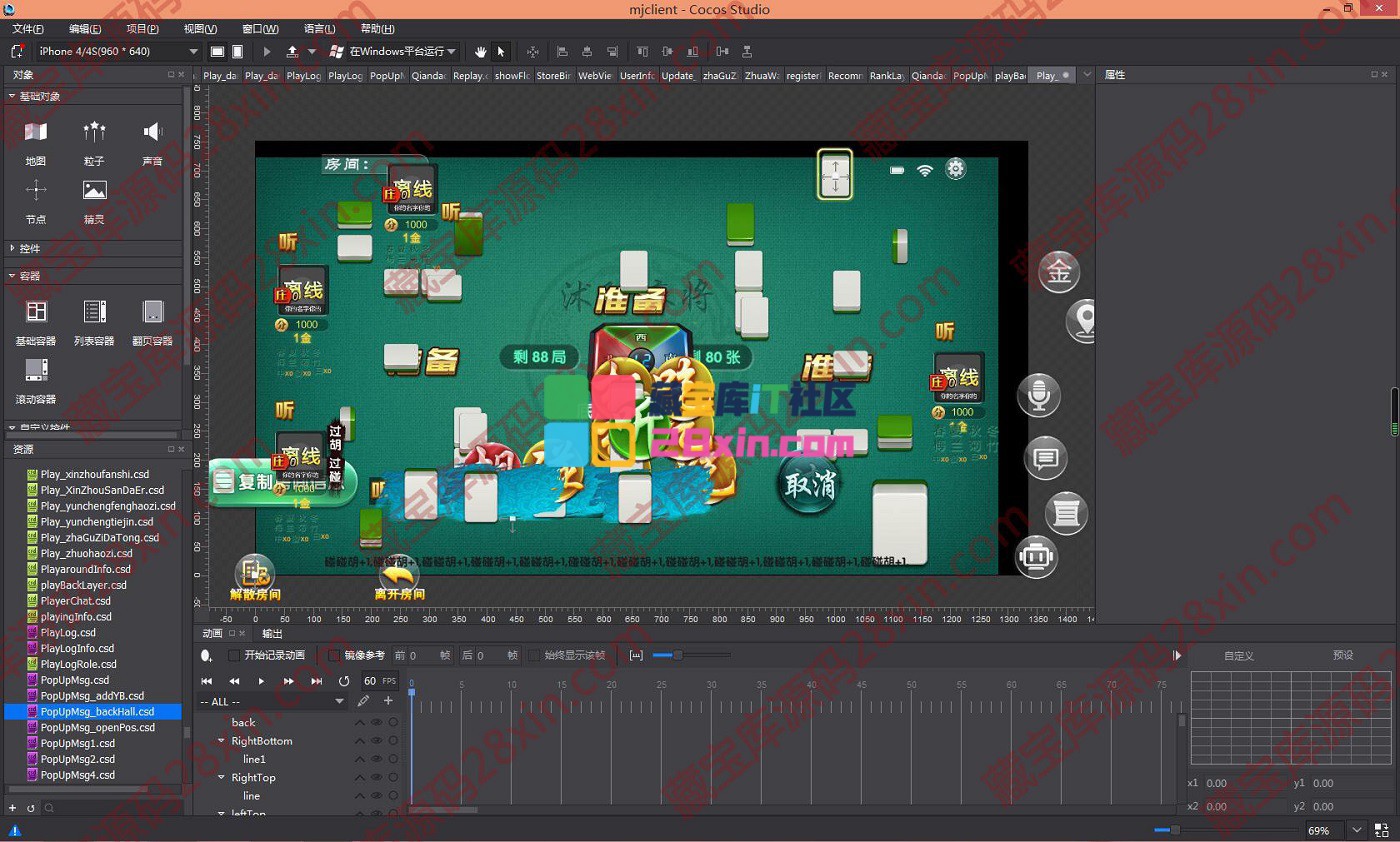Click the anchor move icon in toolbar

[532, 51]
